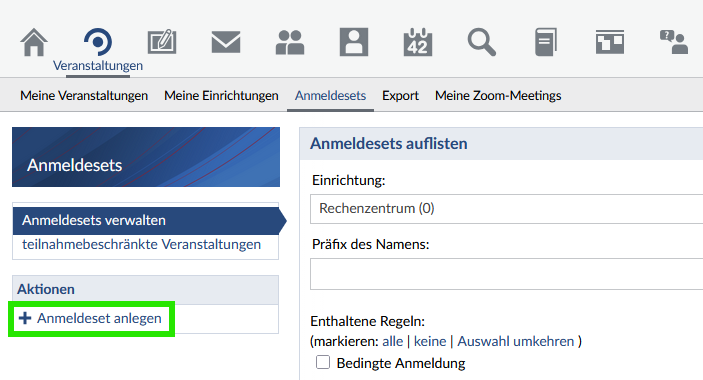Open the Export tab
The width and height of the screenshot is (703, 380).
click(x=400, y=95)
